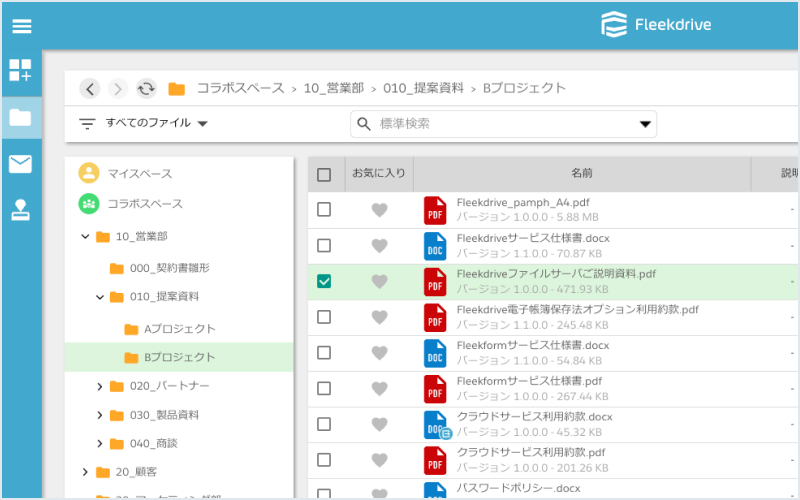
Task: Go to 10_営業部 in breadcrumb
Action: coord(334,88)
